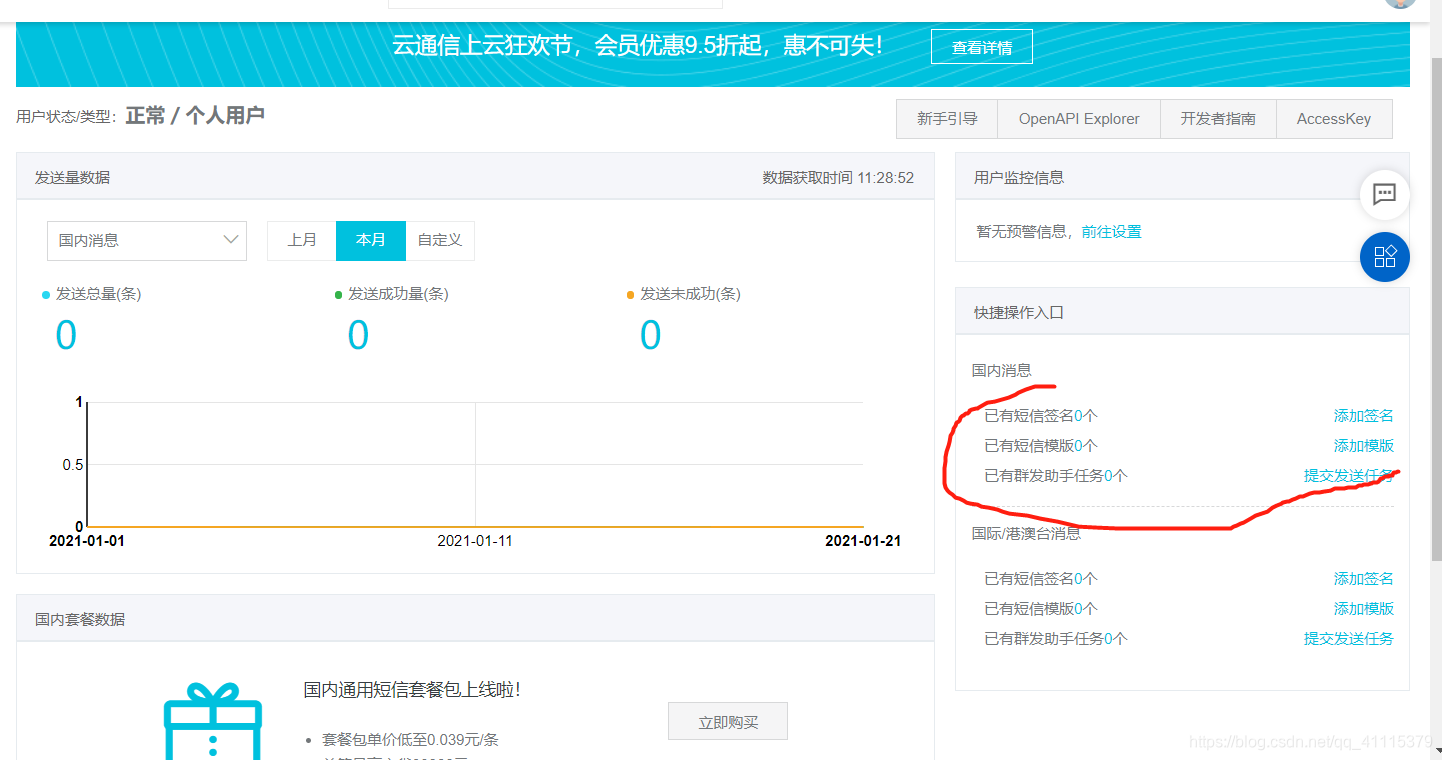Click the 用户监控信息 panel header
Screen dimensions: 1442x760
pos(1182,177)
